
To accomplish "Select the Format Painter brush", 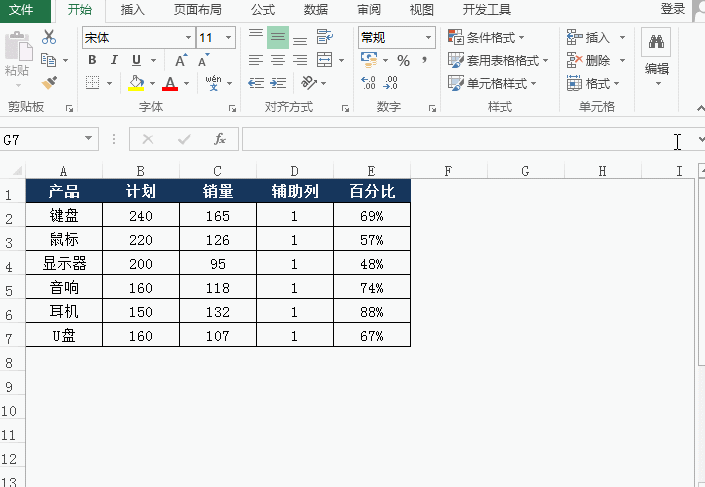I will tap(49, 83).
